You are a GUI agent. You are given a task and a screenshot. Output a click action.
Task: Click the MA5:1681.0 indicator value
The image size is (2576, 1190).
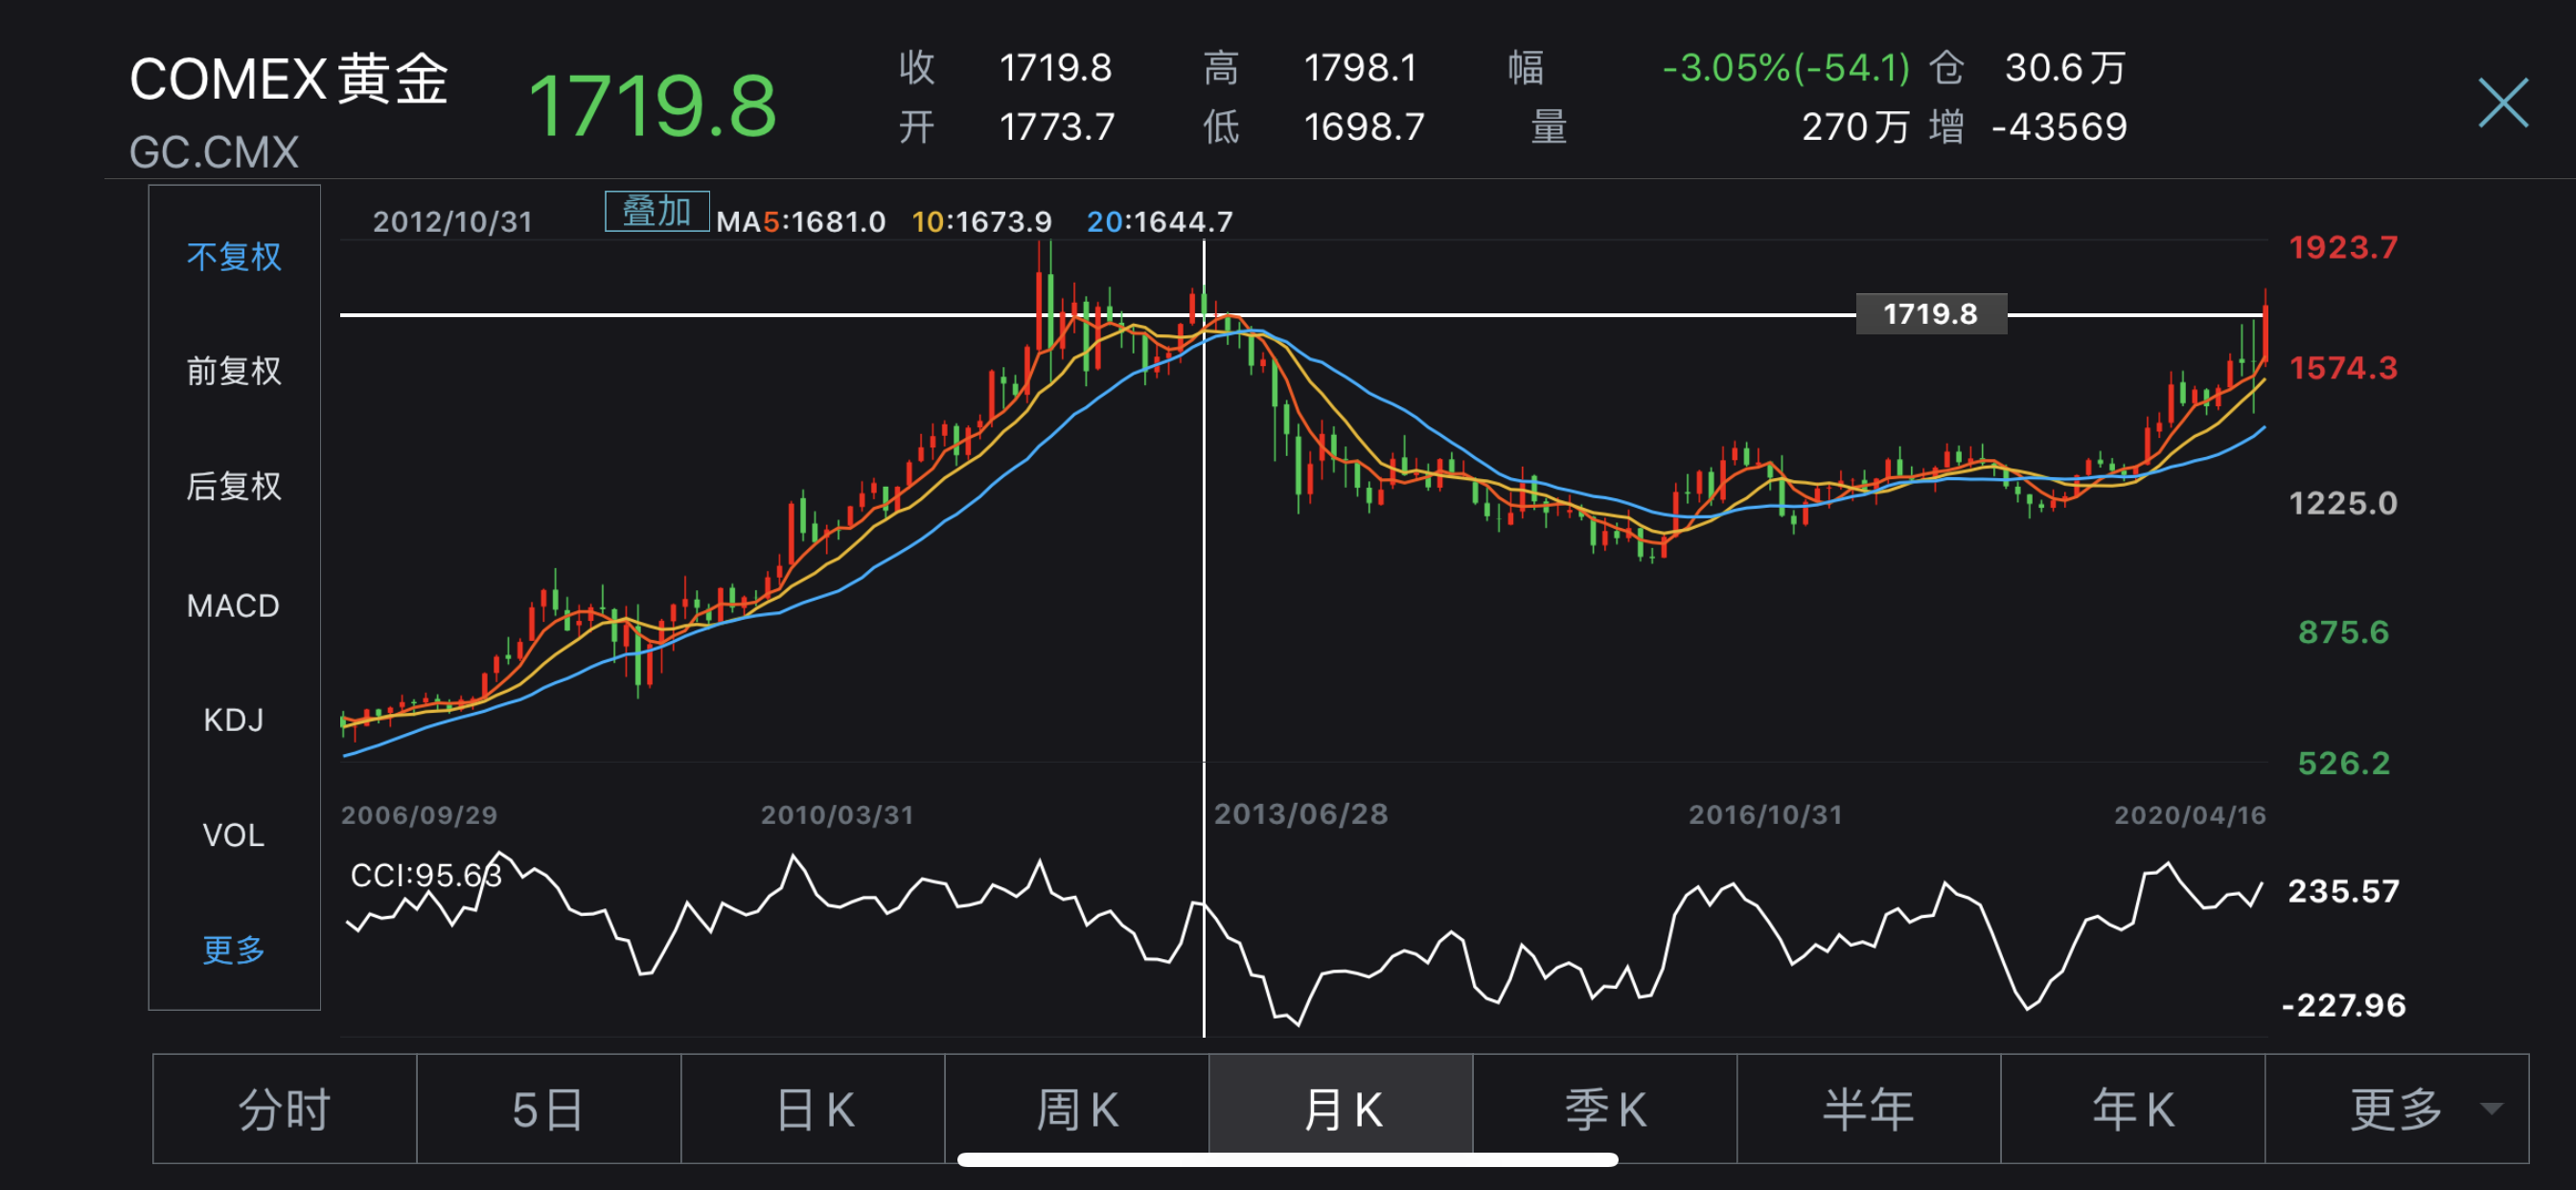(x=801, y=221)
